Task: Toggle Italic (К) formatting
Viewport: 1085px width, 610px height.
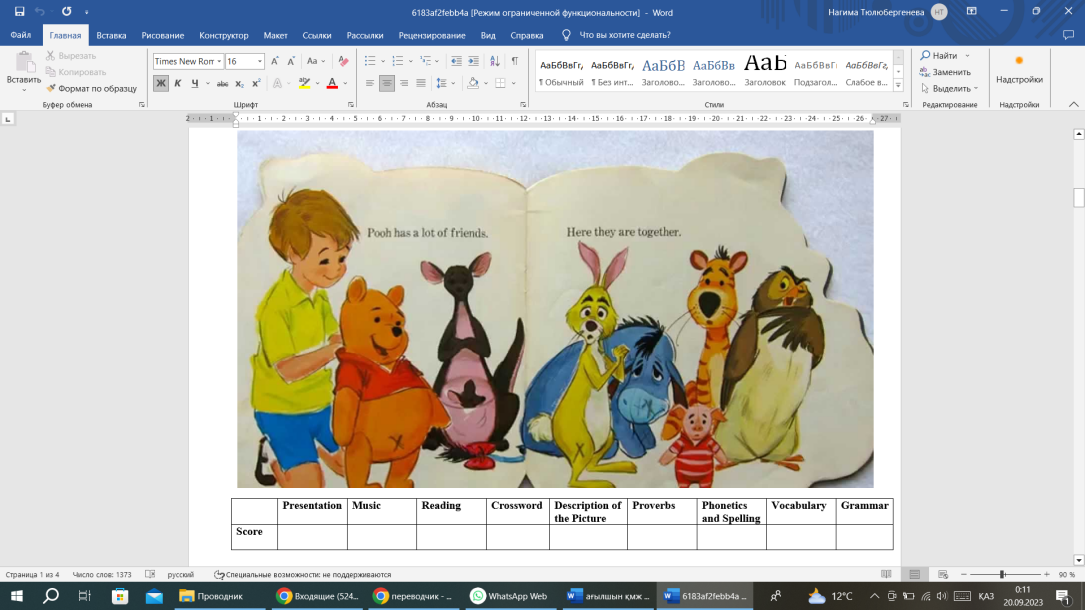Action: 178,84
